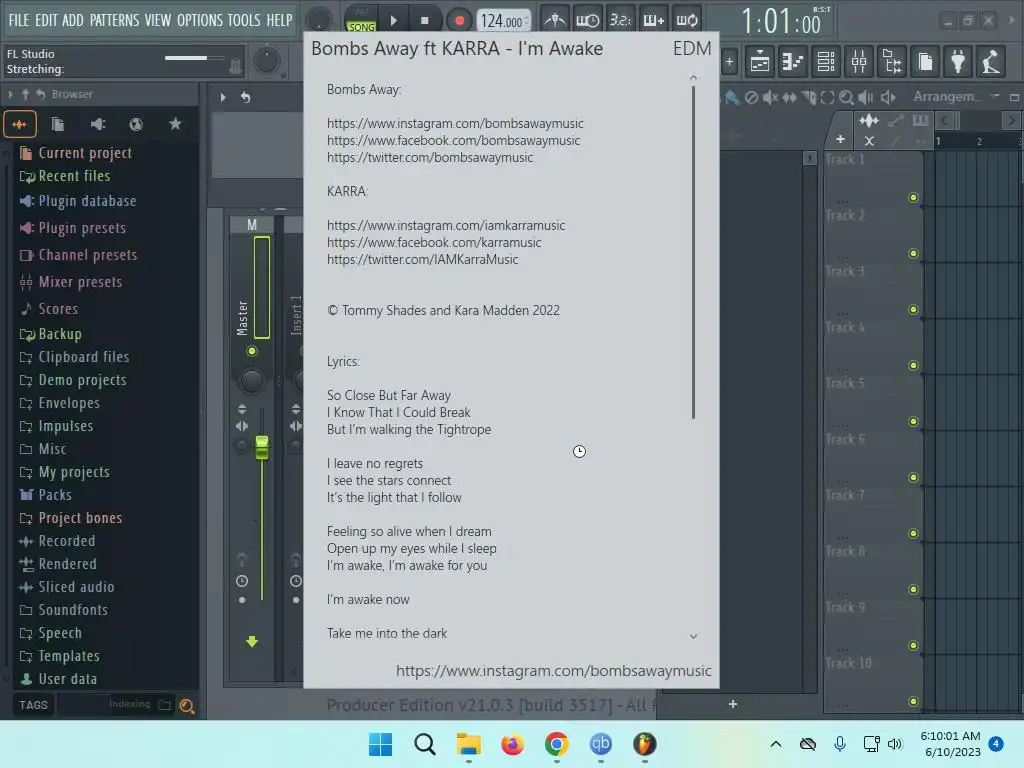Open the ADD menu
Image resolution: width=1024 pixels, height=768 pixels.
coord(72,20)
